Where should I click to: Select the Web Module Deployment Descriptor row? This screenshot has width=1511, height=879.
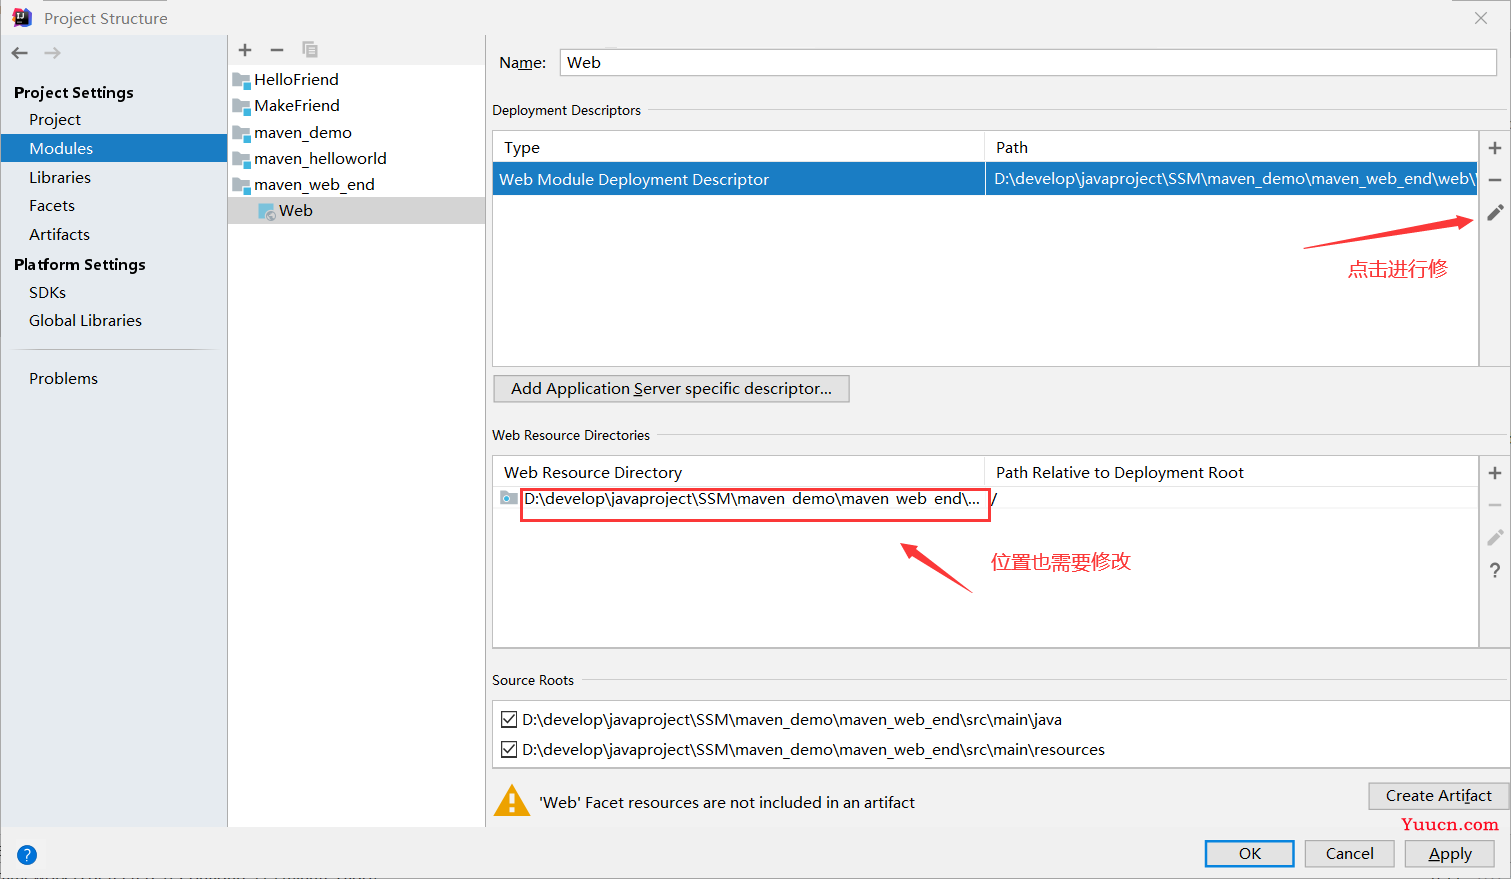coord(985,179)
